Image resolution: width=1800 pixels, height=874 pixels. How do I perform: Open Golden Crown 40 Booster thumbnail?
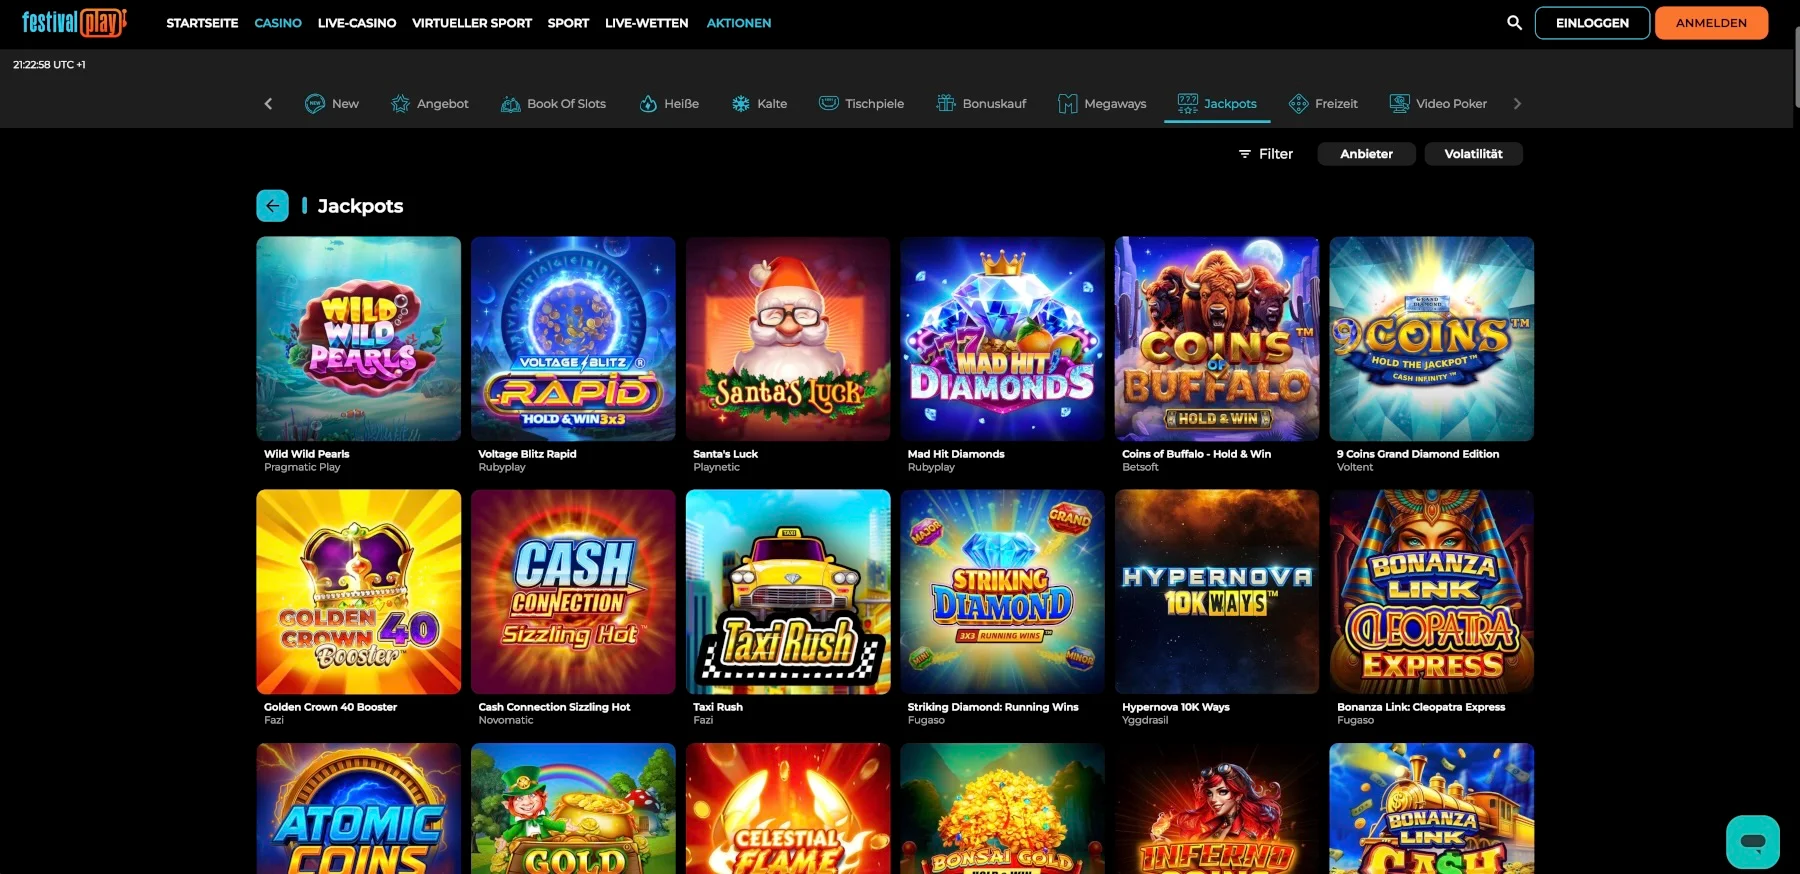[x=358, y=592]
